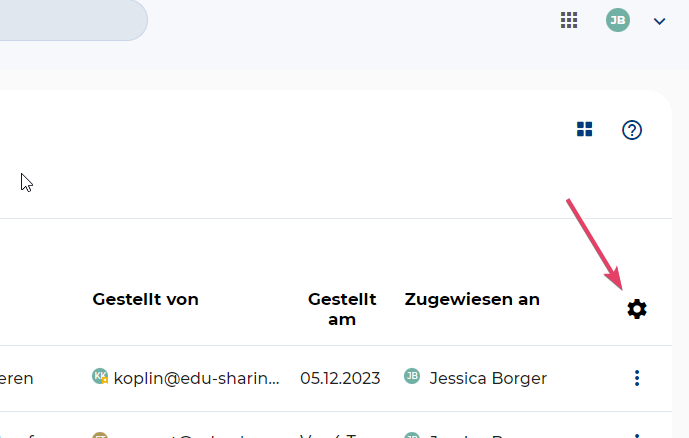The height and width of the screenshot is (438, 689).
Task: Click the 05.12.2023 date cell
Action: 340,378
